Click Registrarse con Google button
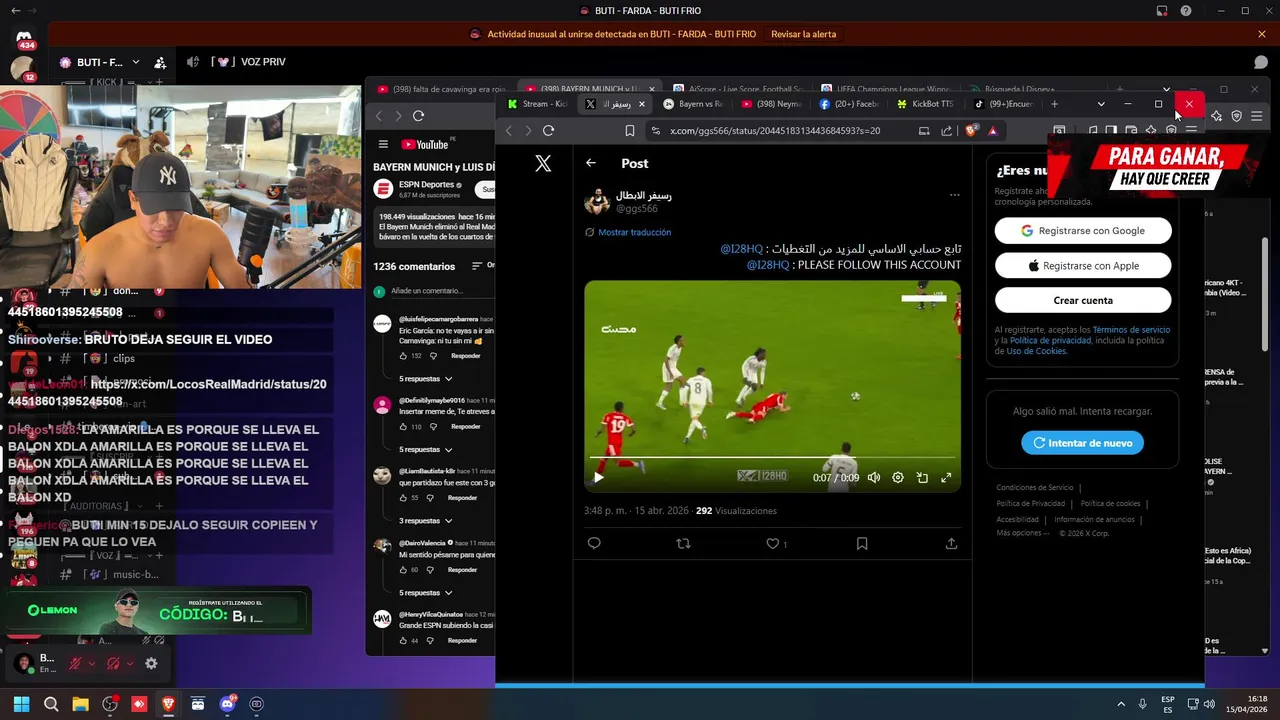Image resolution: width=1280 pixels, height=720 pixels. click(1083, 231)
